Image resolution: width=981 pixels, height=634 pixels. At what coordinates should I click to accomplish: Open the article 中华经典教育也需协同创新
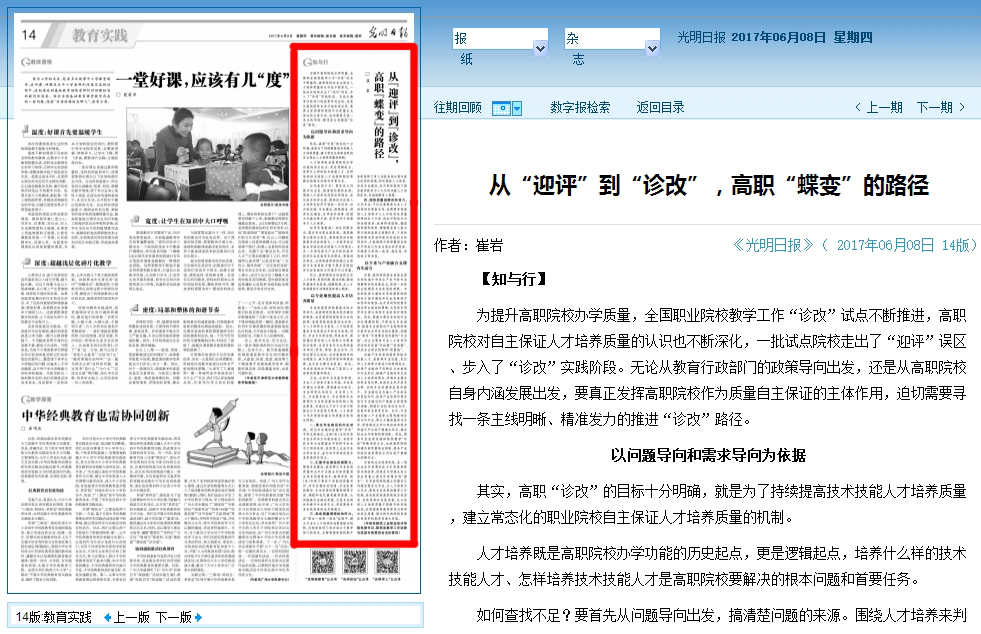coord(95,414)
